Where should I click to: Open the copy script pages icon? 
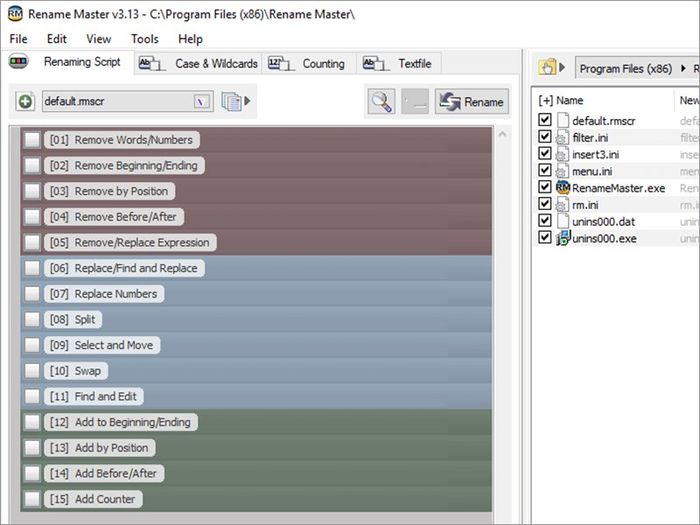pyautogui.click(x=231, y=101)
